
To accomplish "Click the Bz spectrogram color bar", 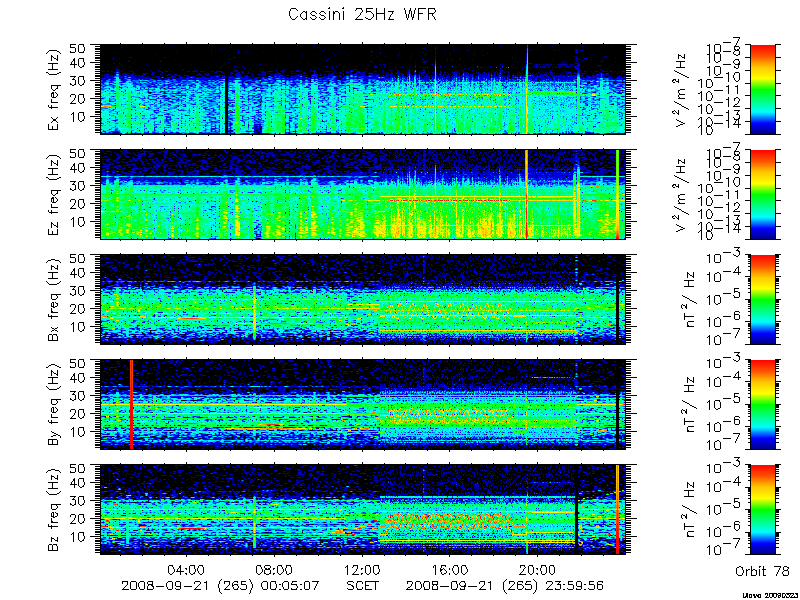I will (762, 510).
